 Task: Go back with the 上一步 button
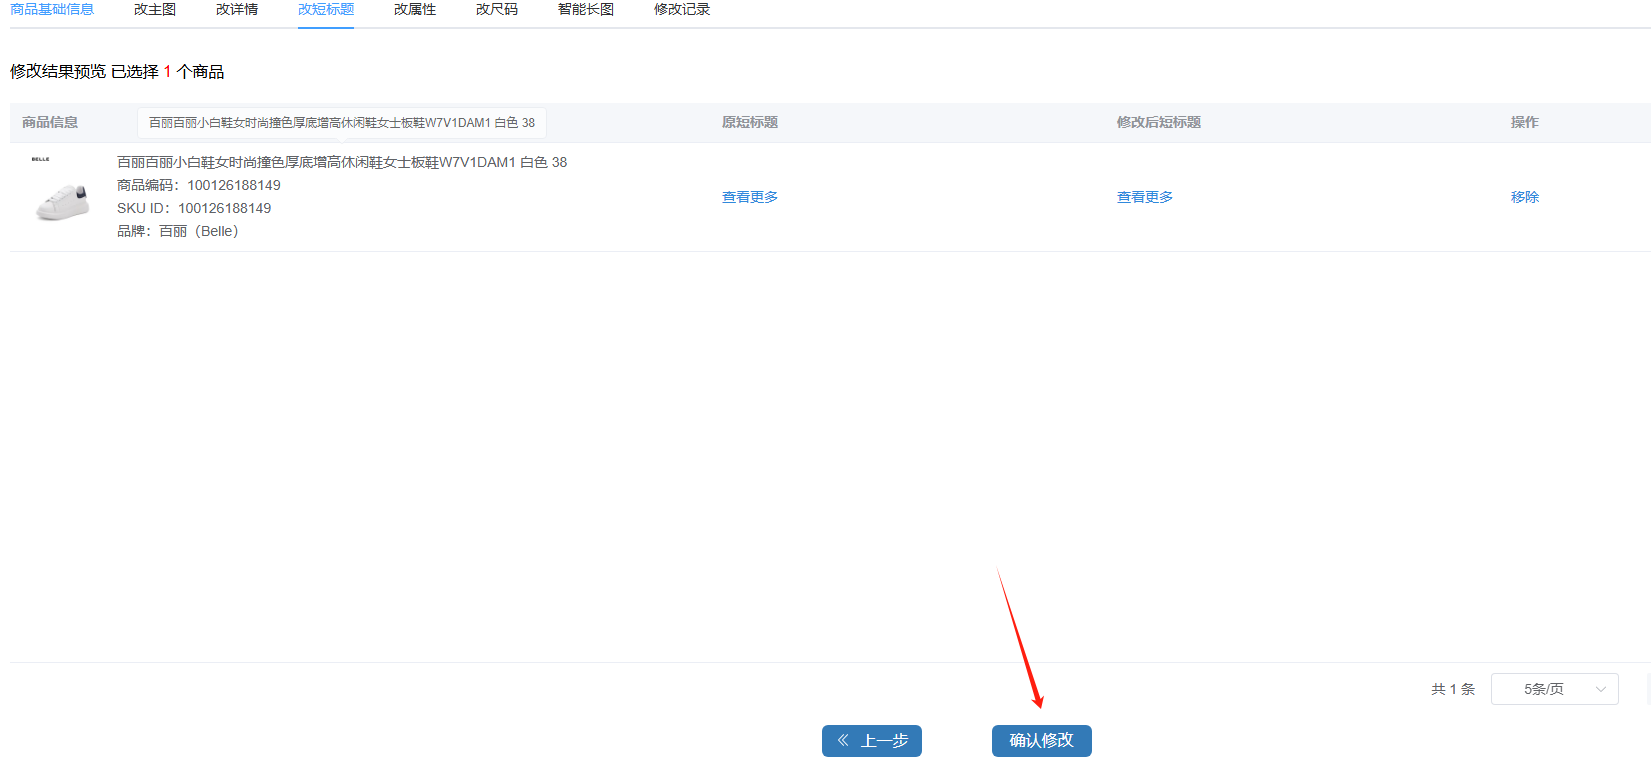click(x=872, y=741)
